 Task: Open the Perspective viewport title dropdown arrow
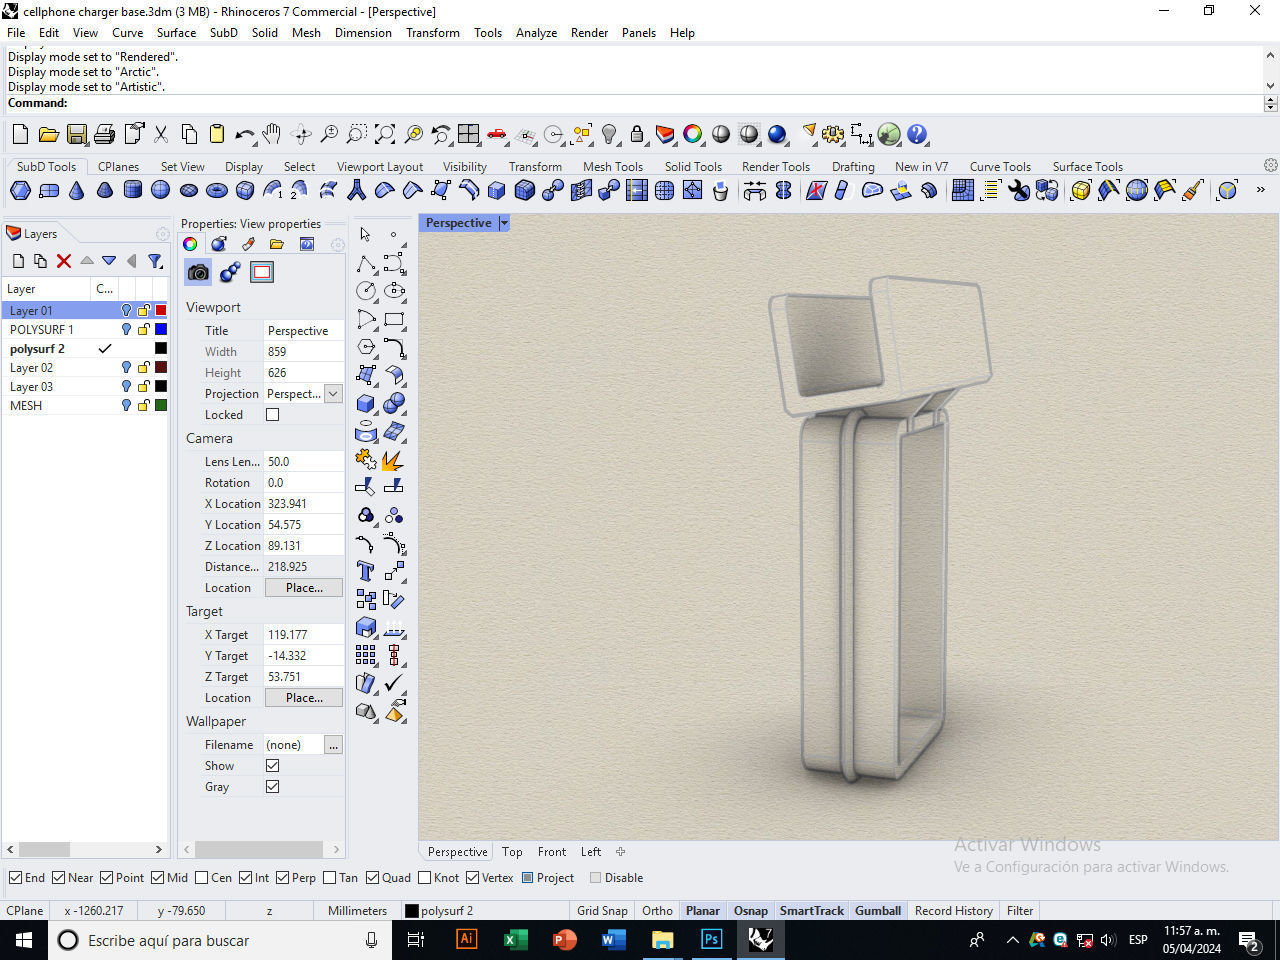[504, 223]
